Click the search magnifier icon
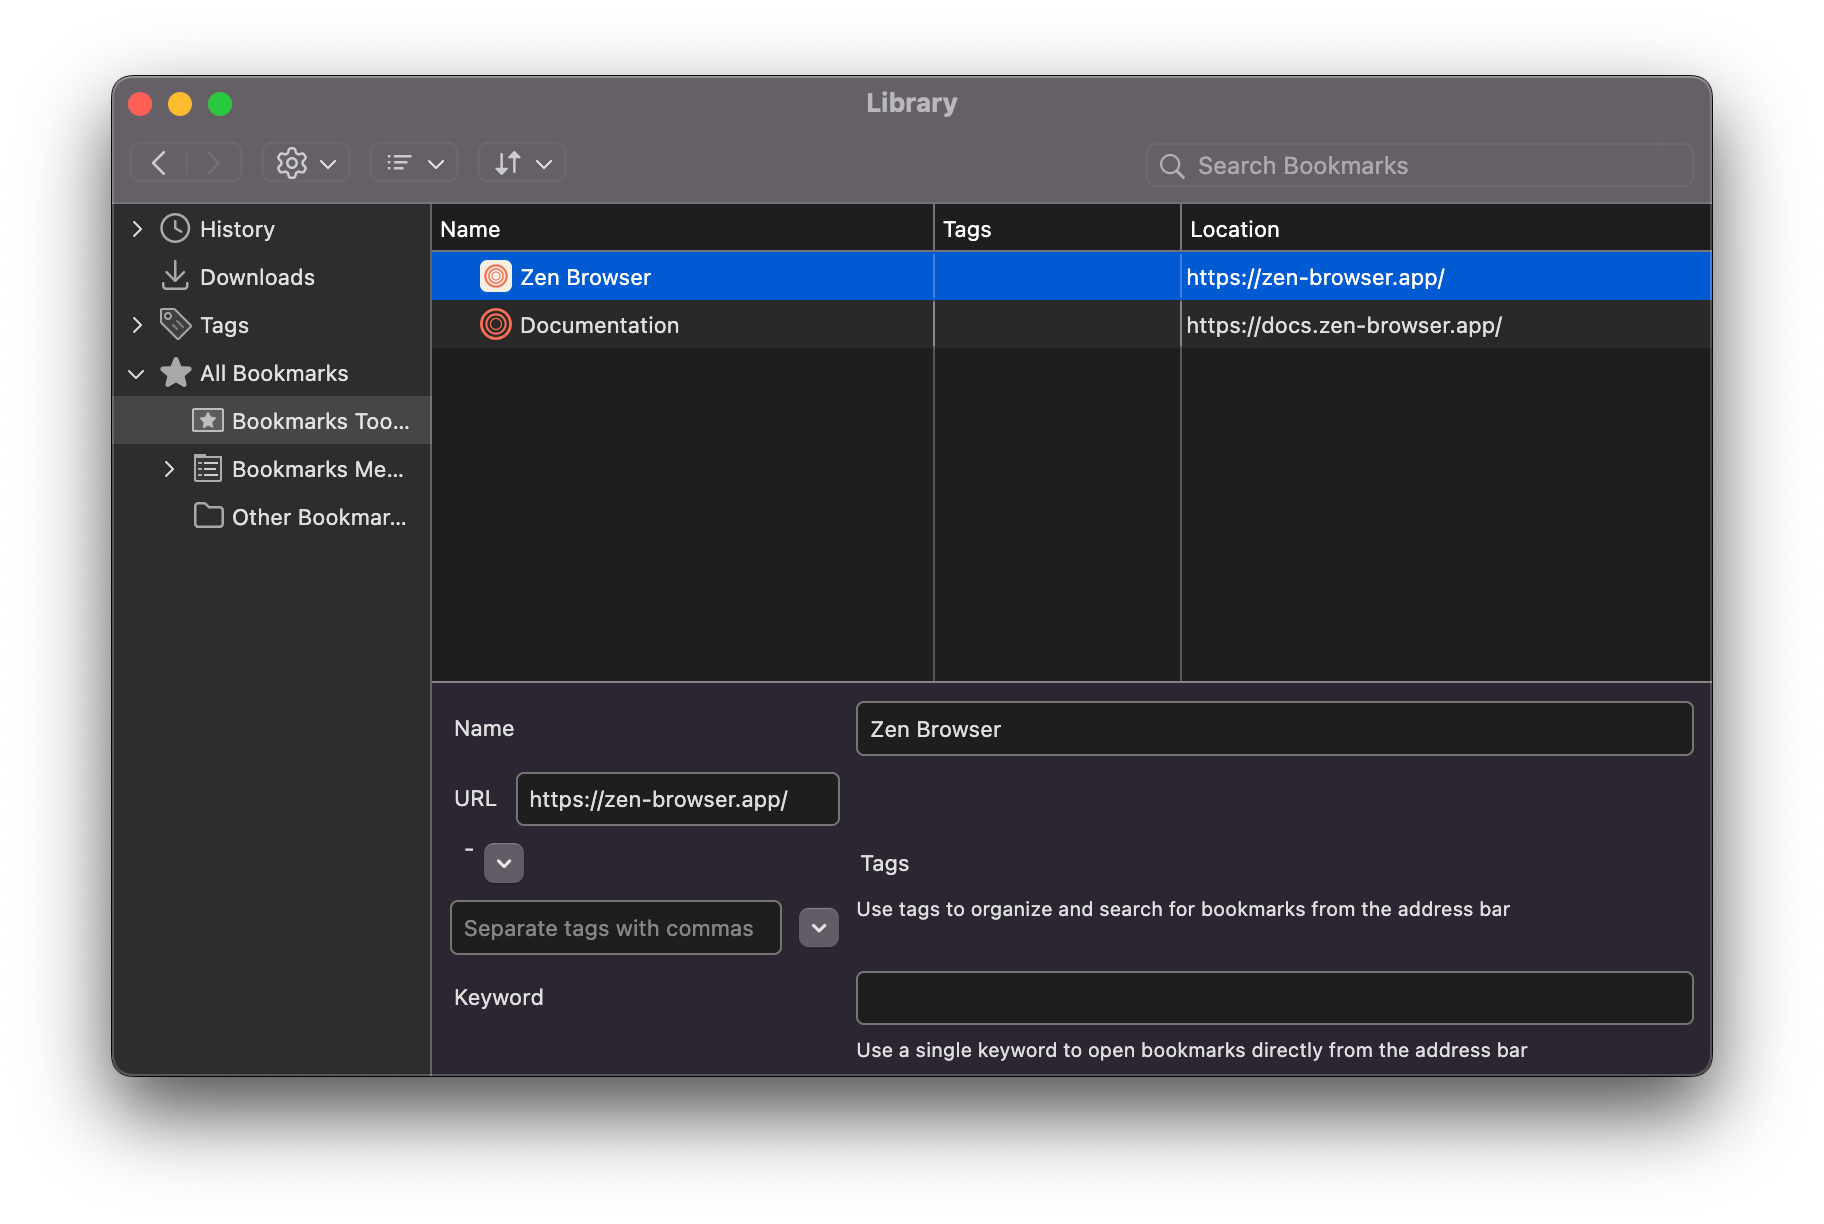1824x1224 pixels. click(1172, 166)
